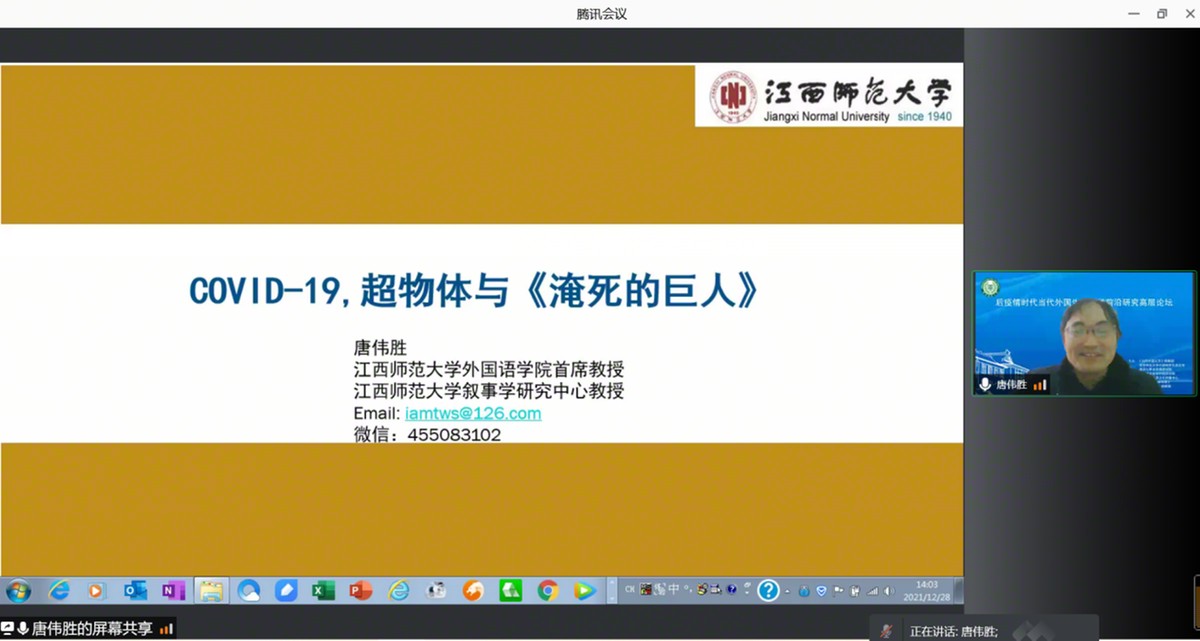Viewport: 1200px width, 641px height.
Task: Click the line 江西师范大学叙事学研究中心教授
Action: [489, 391]
